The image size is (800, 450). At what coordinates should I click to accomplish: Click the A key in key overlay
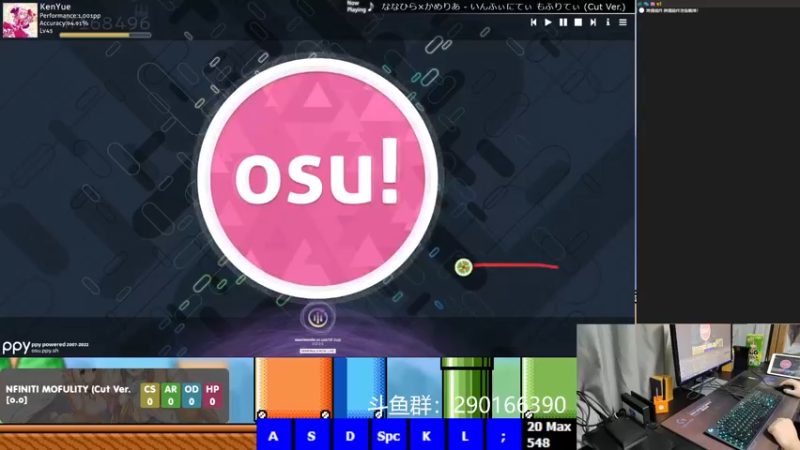pyautogui.click(x=273, y=436)
